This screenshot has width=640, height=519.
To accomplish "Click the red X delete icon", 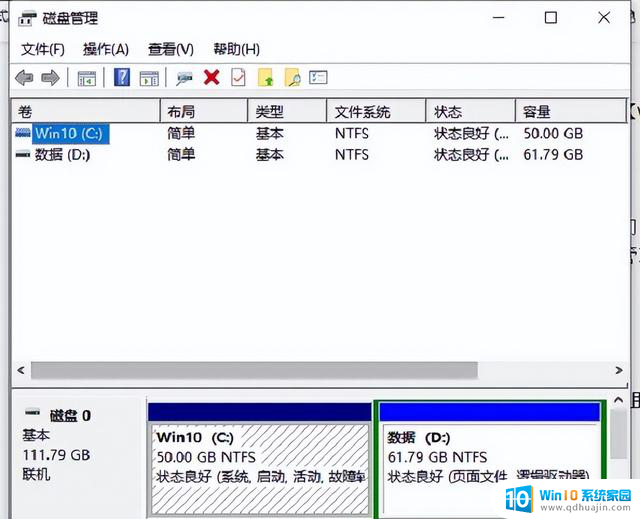I will coord(211,77).
